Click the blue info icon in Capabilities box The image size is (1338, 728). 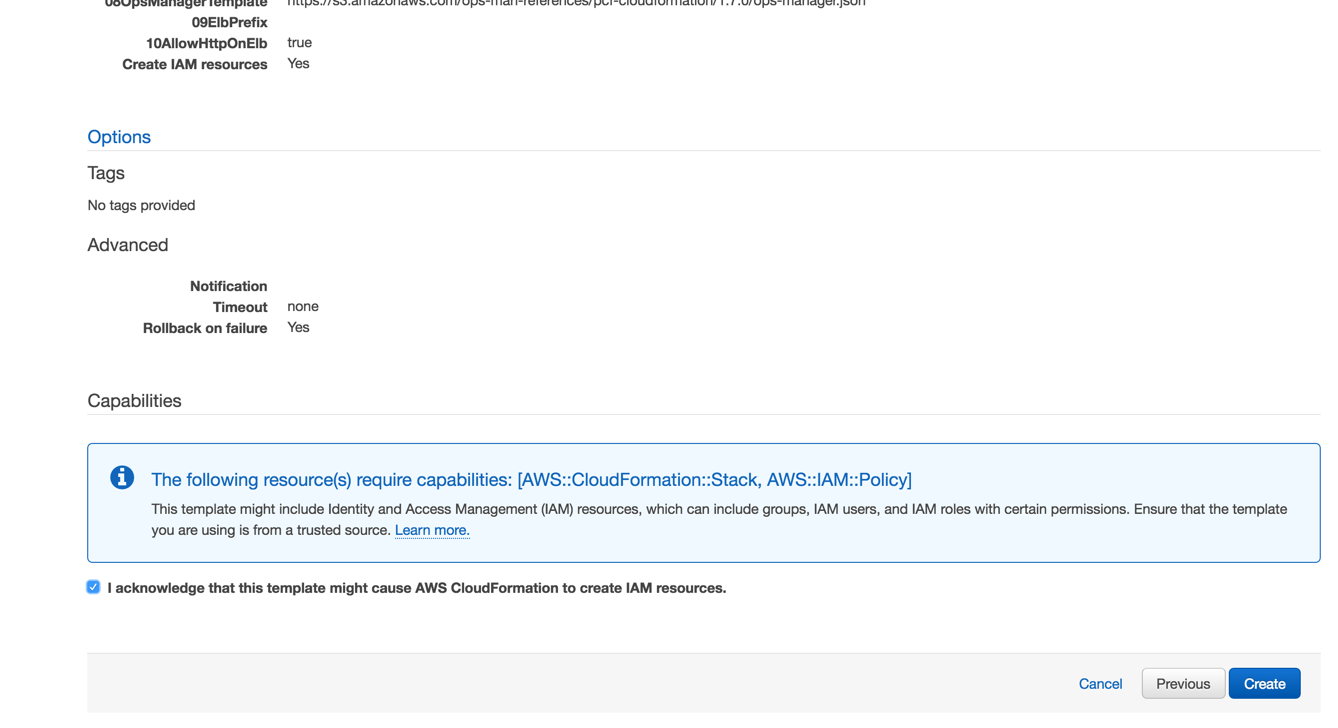tap(122, 478)
